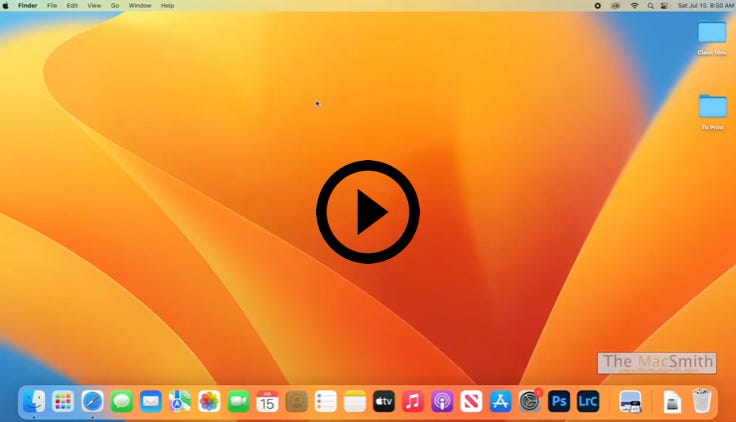The image size is (736, 422).
Task: Open Music from the Dock
Action: point(413,401)
